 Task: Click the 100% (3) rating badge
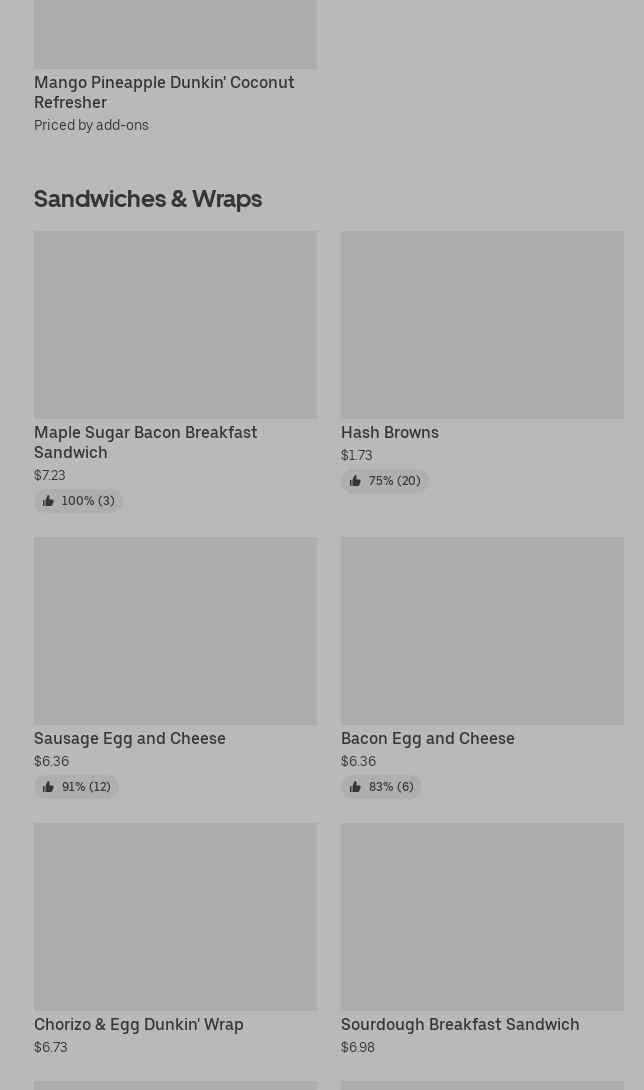click(x=87, y=501)
